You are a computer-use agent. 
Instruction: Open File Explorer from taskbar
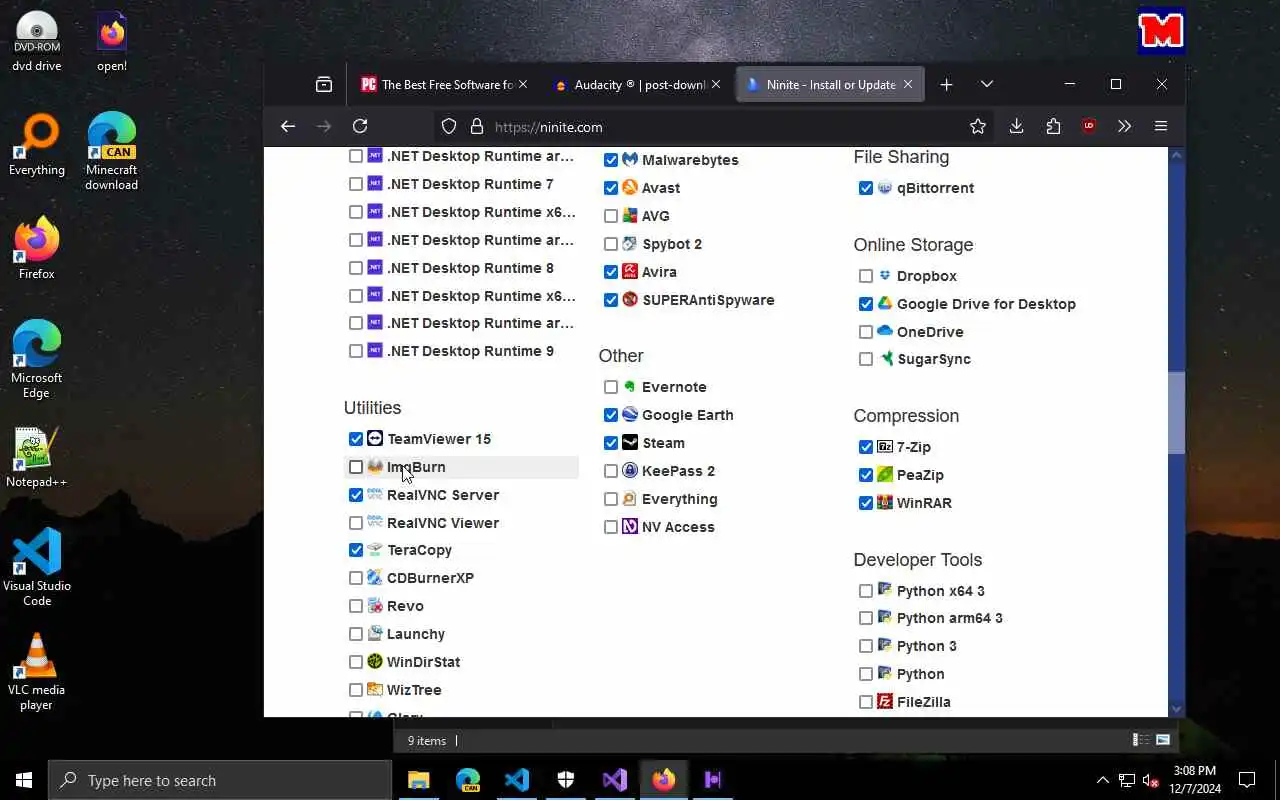(x=419, y=780)
